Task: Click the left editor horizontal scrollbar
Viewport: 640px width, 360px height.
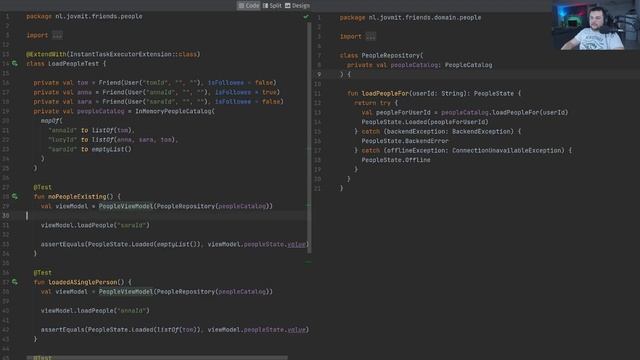Action: click(x=157, y=358)
